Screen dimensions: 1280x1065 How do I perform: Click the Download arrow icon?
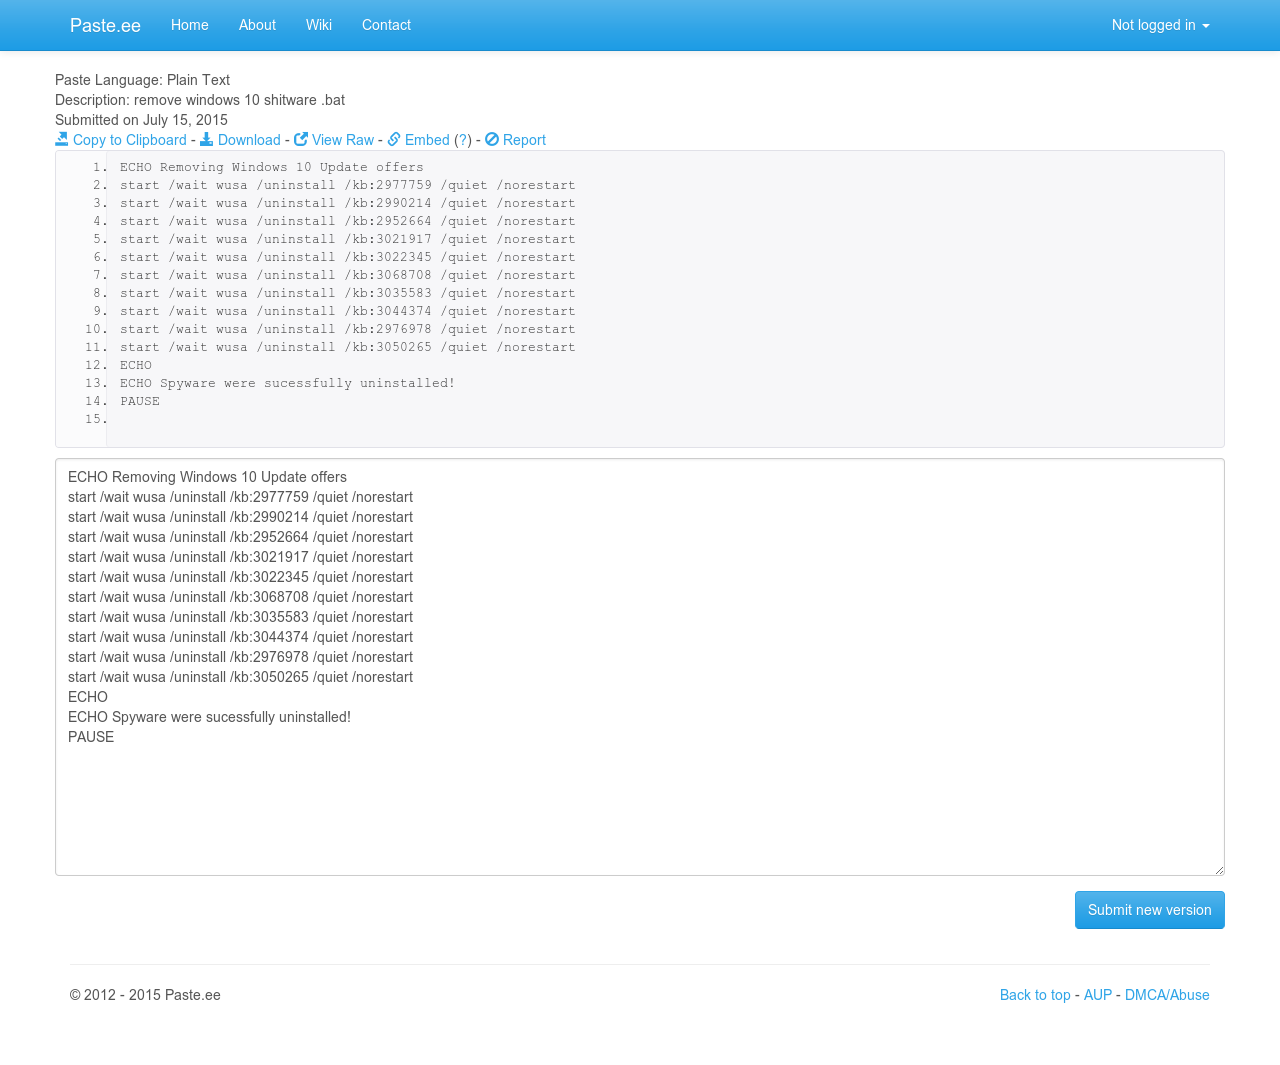[206, 139]
